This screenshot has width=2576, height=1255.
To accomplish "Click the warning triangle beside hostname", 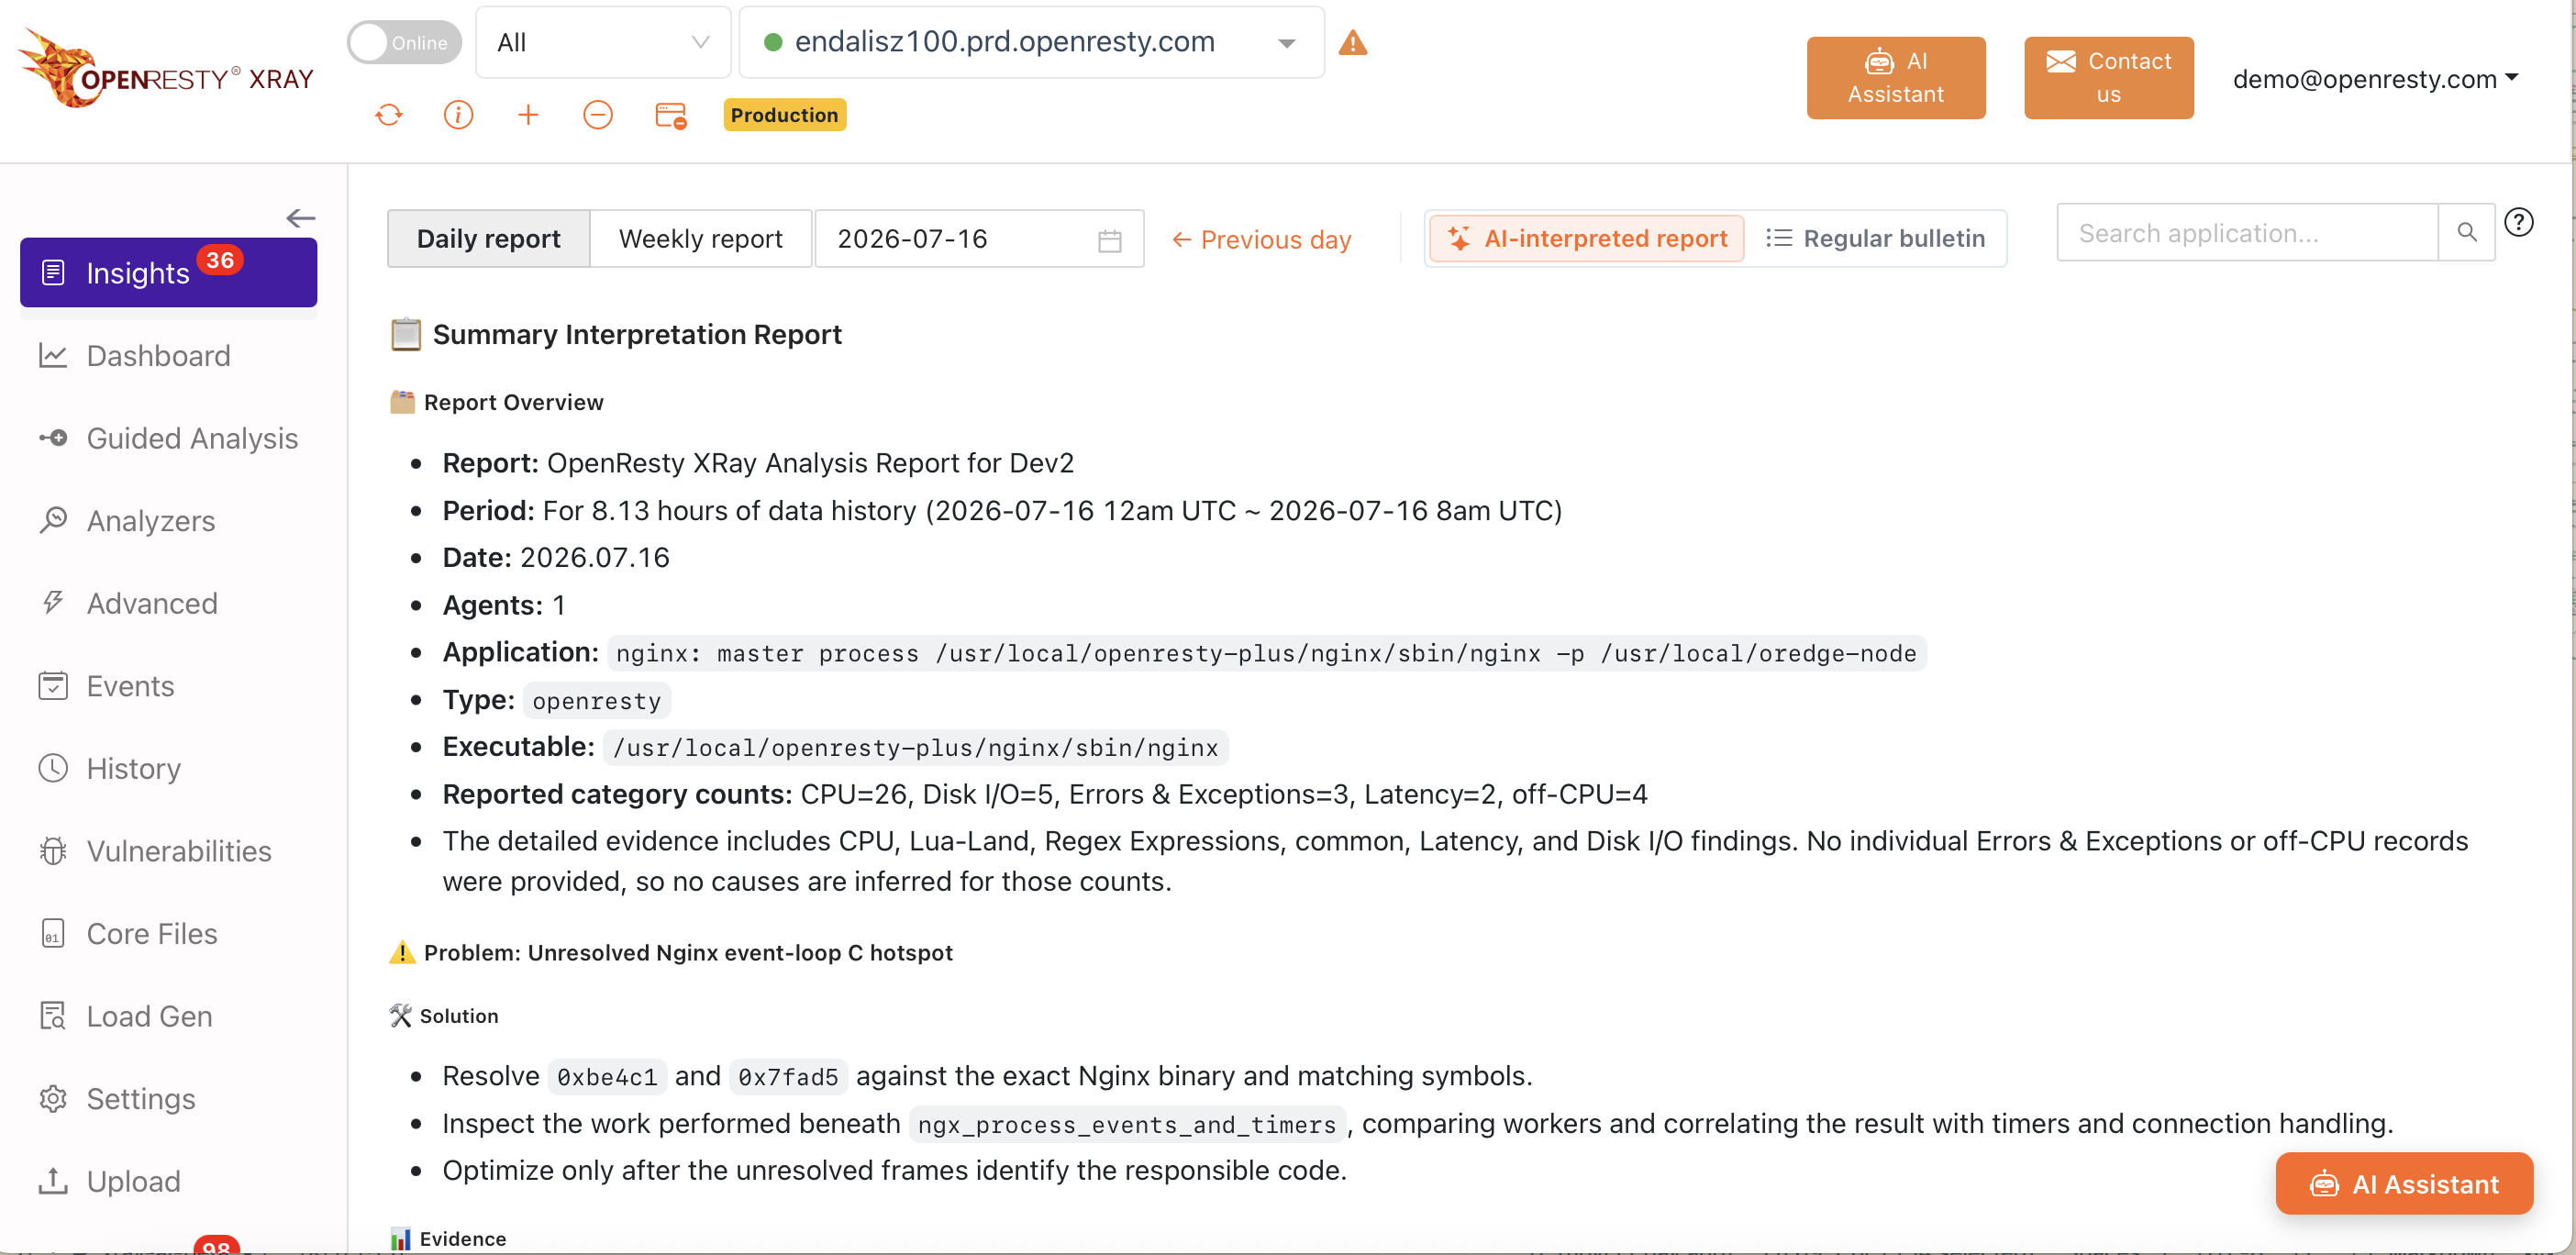I will [1353, 42].
